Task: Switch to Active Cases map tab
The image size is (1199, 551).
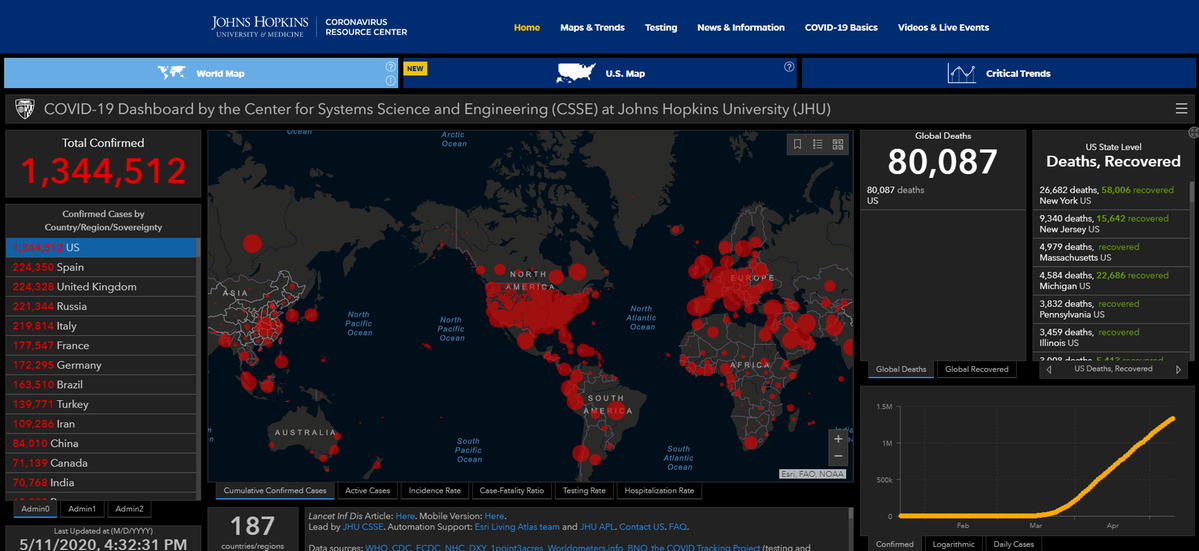Action: coord(367,491)
